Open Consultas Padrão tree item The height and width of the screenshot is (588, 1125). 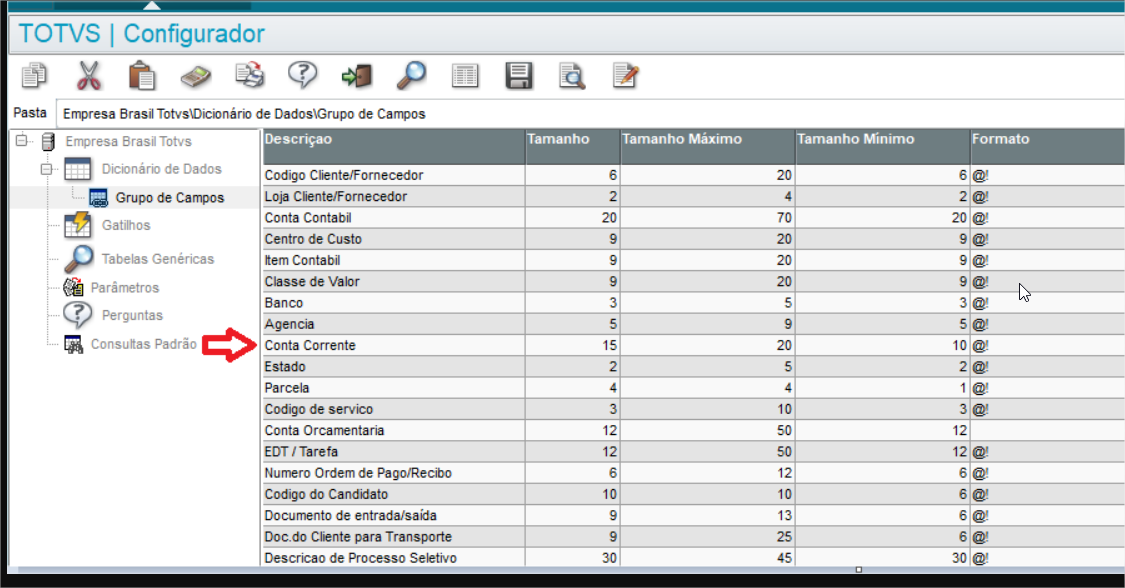coord(143,344)
